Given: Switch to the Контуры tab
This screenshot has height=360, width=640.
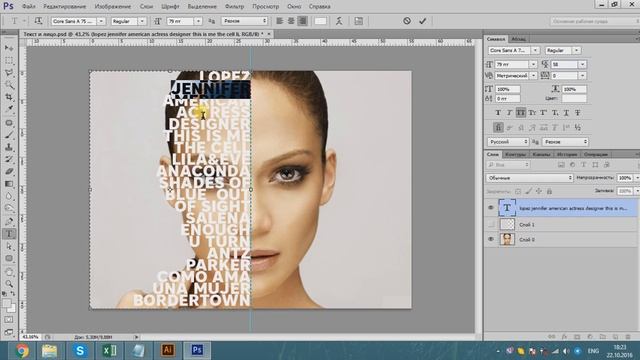Looking at the screenshot, I should click(516, 154).
